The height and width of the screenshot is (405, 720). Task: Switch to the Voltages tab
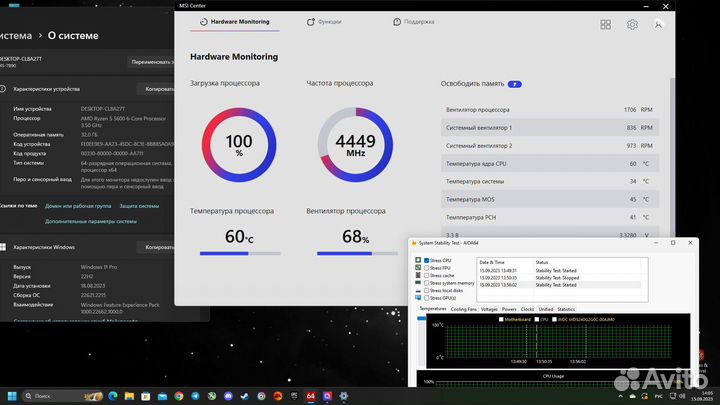tap(489, 309)
